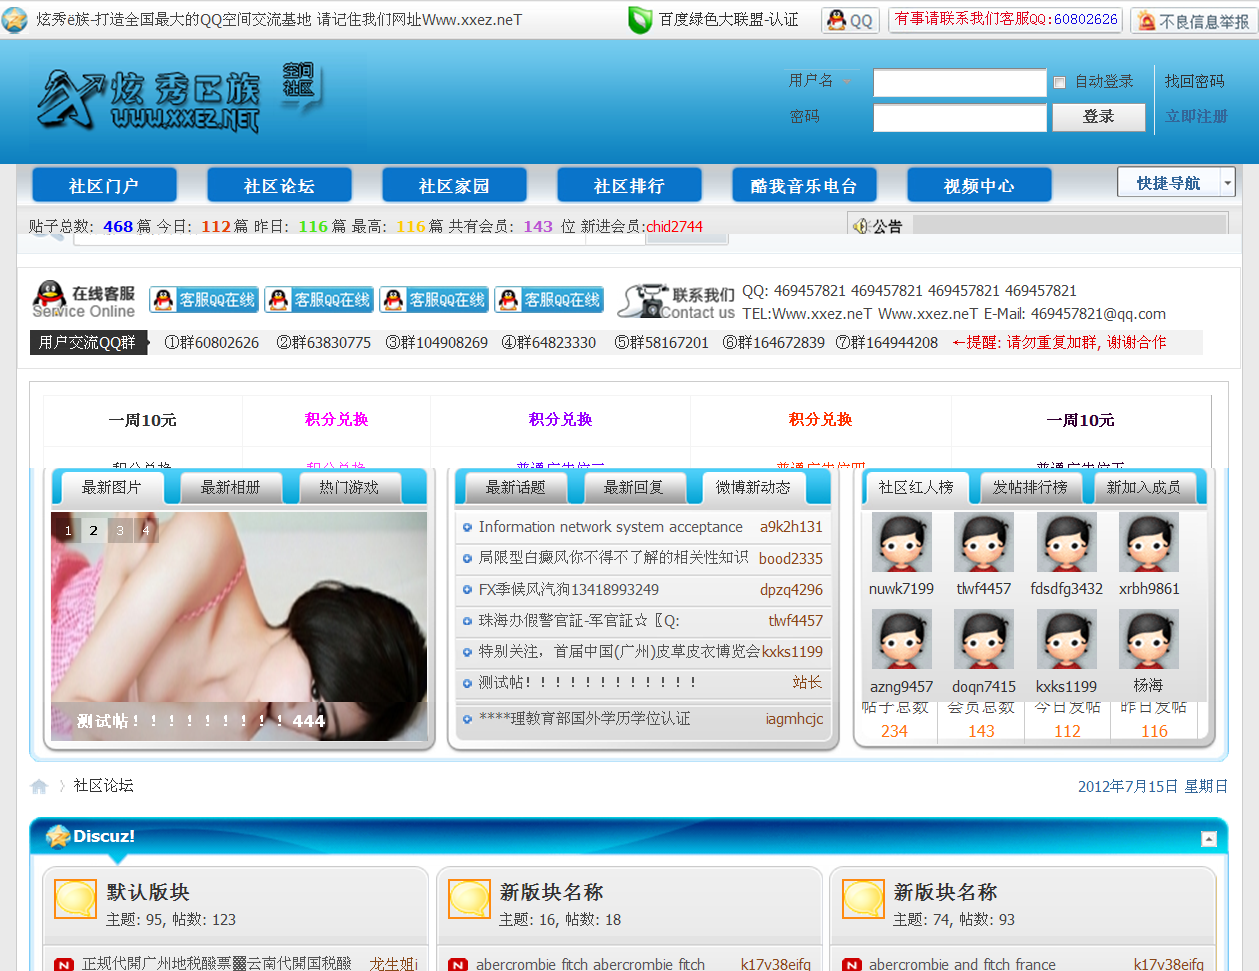1259x971 pixels.
Task: Open the 酷我音乐电台 nav tab
Action: click(x=804, y=186)
